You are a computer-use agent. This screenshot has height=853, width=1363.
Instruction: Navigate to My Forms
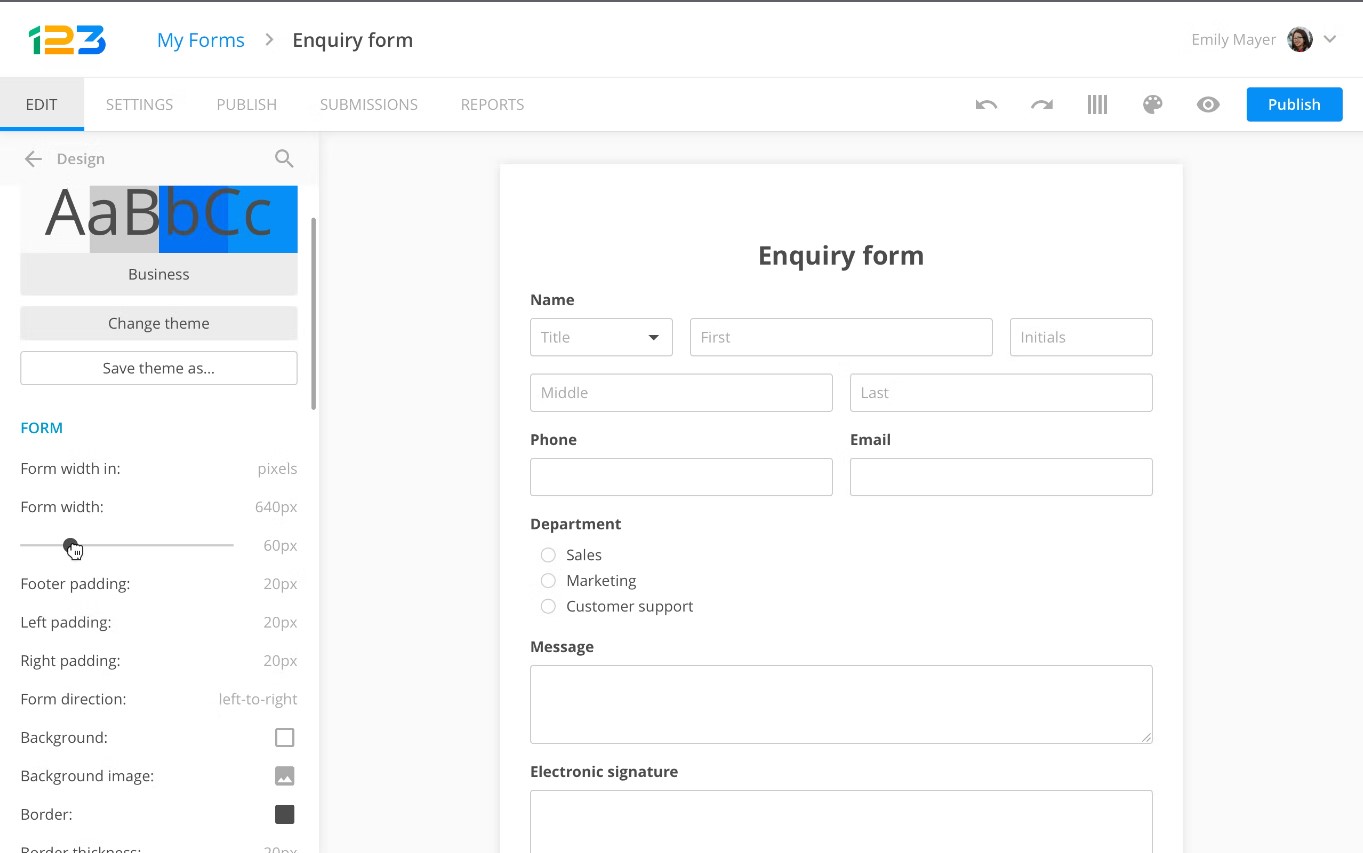[200, 39]
